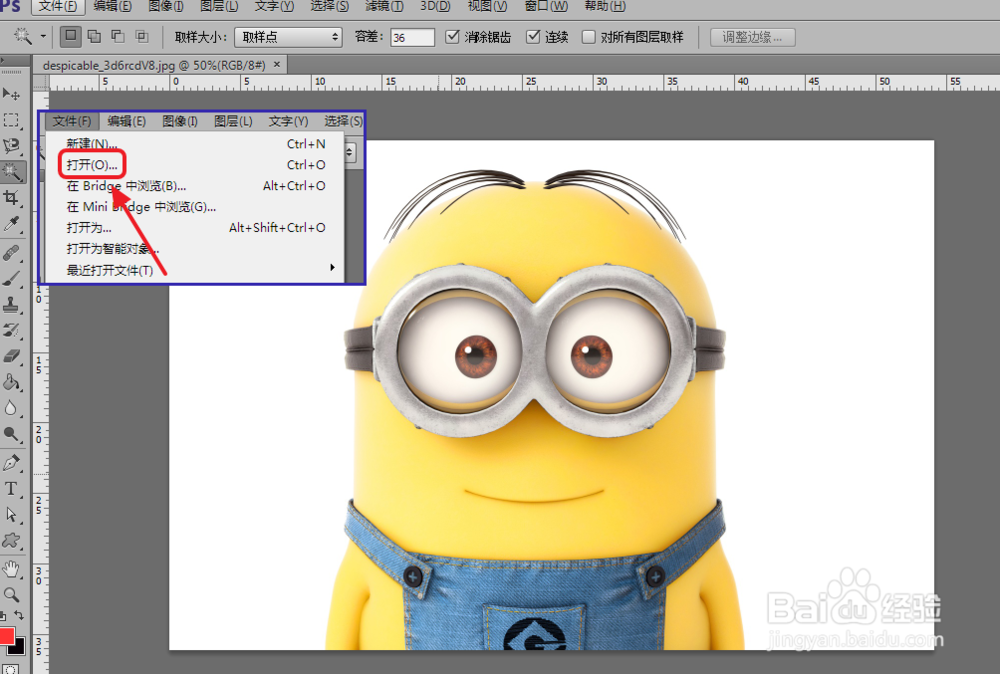
Task: Select the Eraser tool
Action: (11, 356)
